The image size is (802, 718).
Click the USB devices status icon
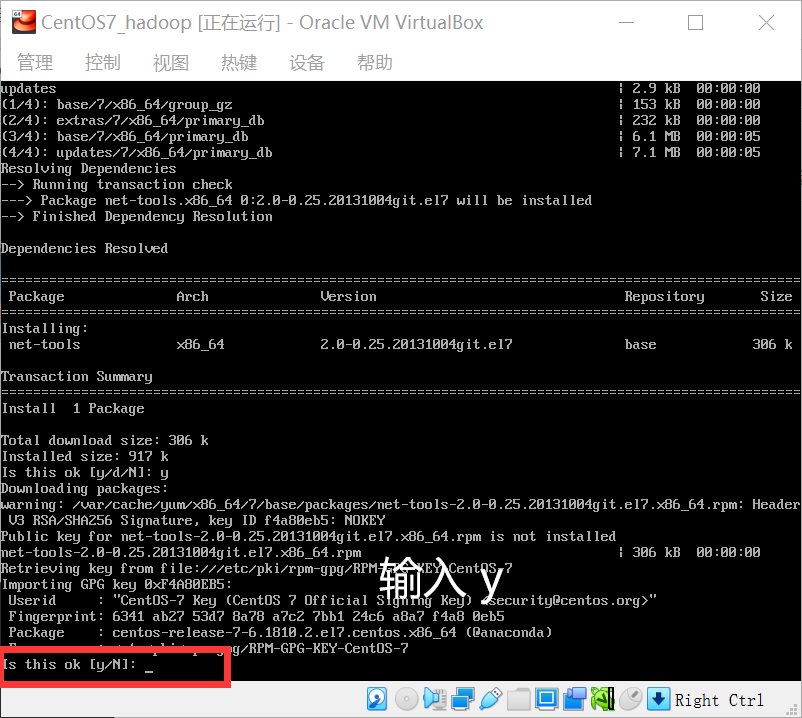coord(491,699)
